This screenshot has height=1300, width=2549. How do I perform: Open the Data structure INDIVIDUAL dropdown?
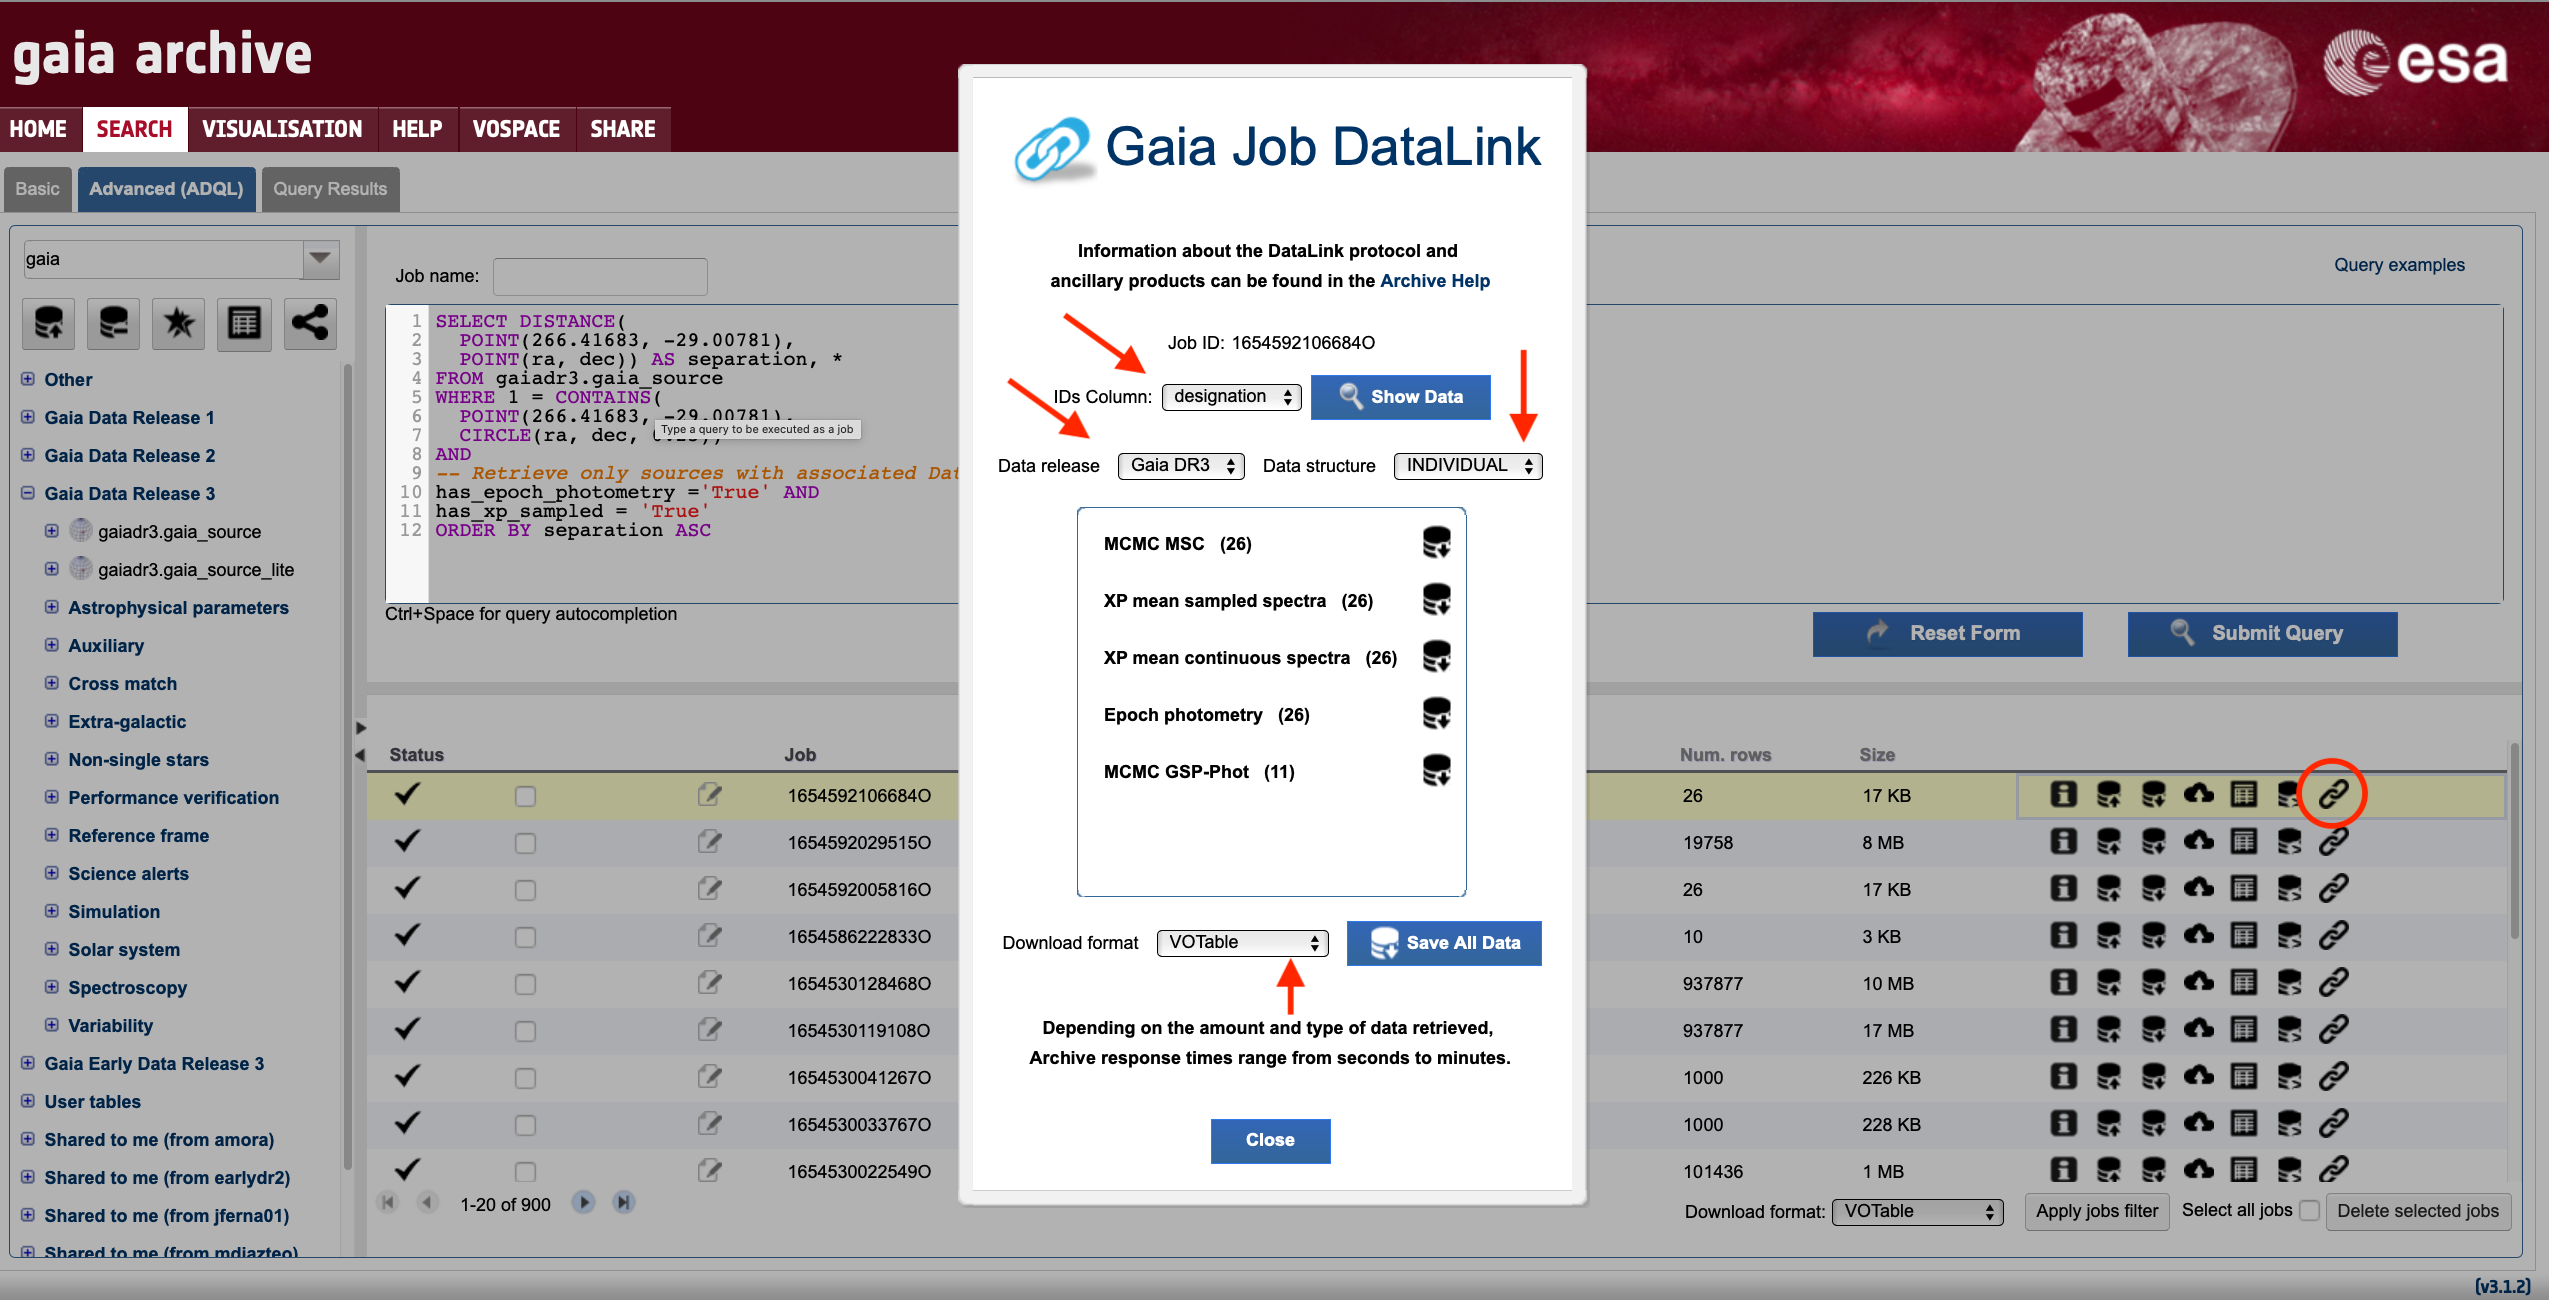click(x=1468, y=466)
